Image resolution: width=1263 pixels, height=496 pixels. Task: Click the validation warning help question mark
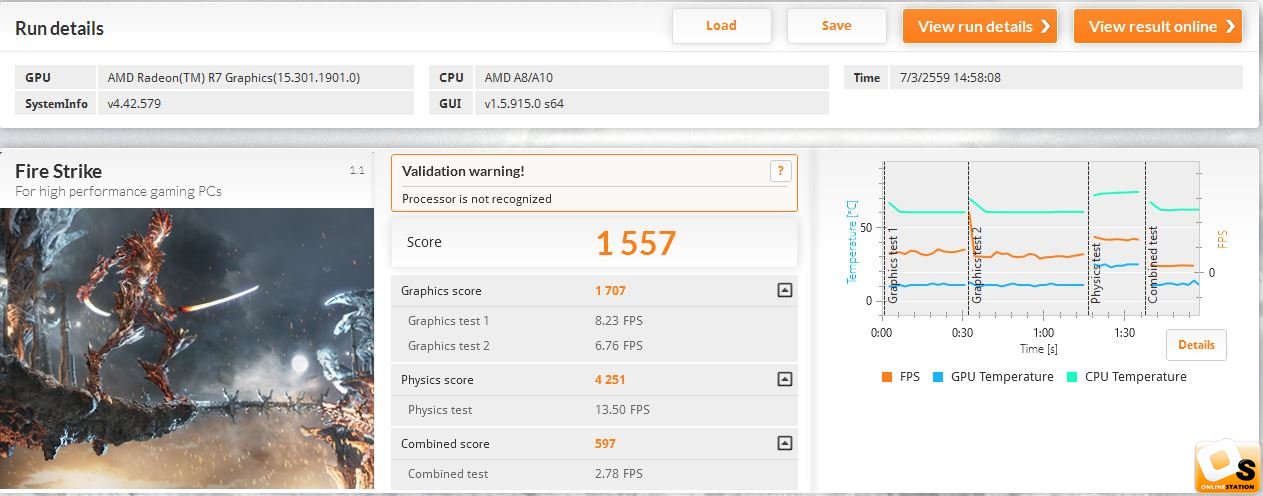tap(780, 171)
